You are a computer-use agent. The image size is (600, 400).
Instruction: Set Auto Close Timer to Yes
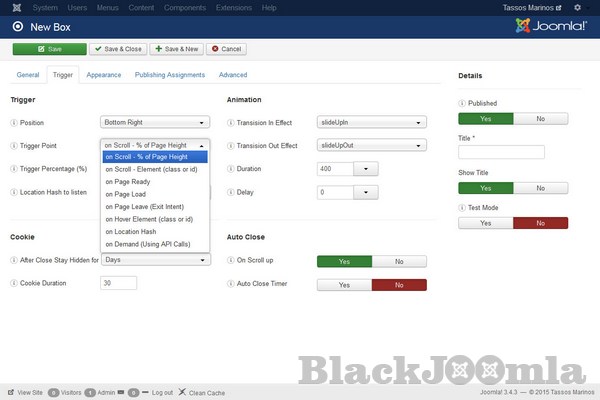[x=344, y=285]
